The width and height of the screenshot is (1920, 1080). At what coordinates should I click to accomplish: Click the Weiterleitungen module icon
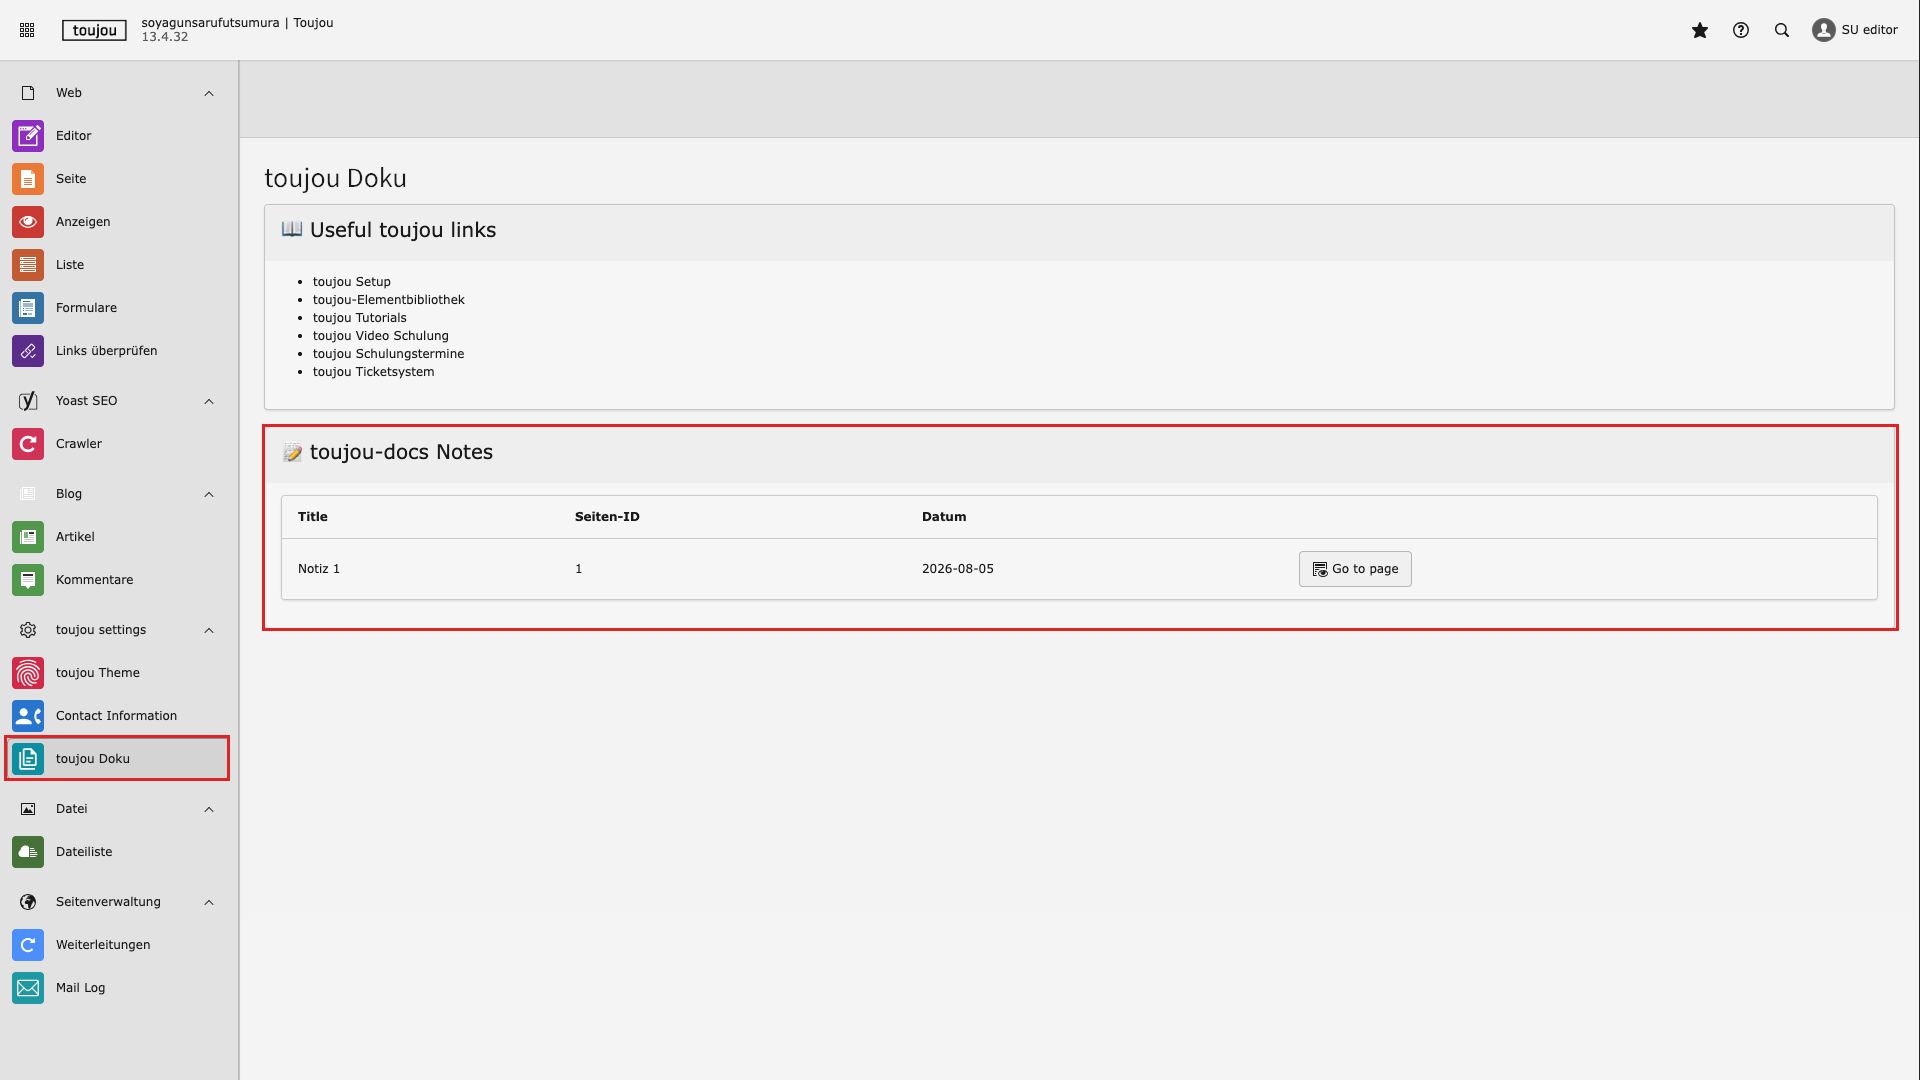(28, 945)
